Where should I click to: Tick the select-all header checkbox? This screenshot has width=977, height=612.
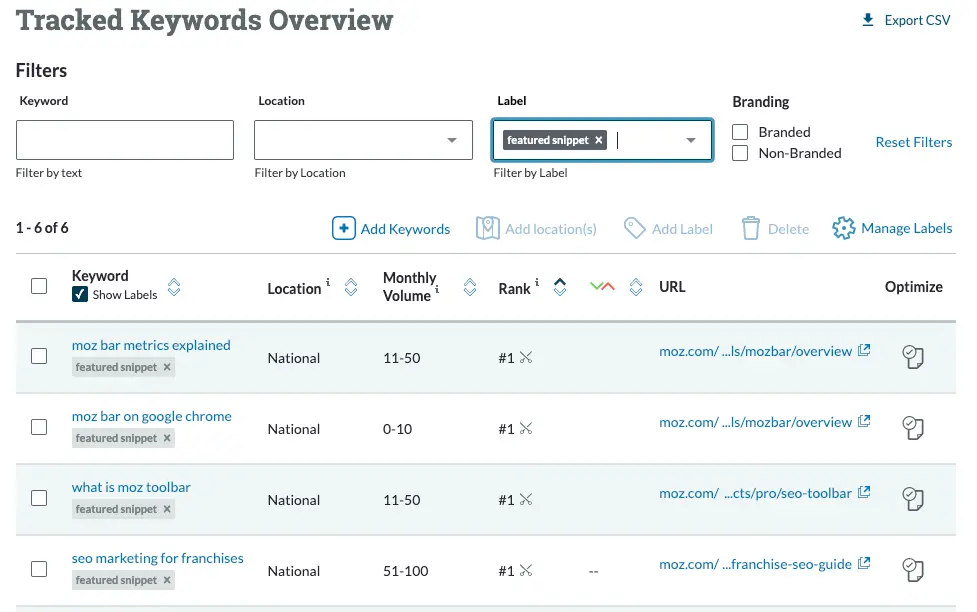point(39,286)
